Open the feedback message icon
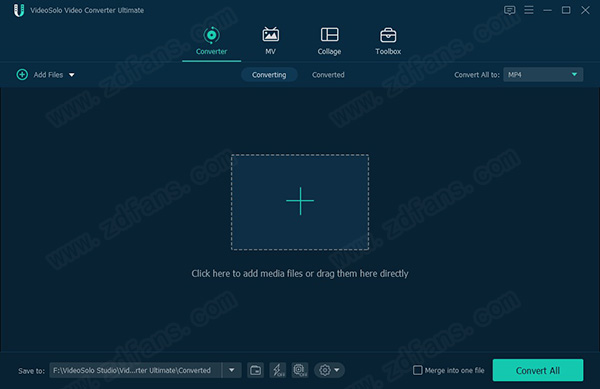 coord(509,10)
